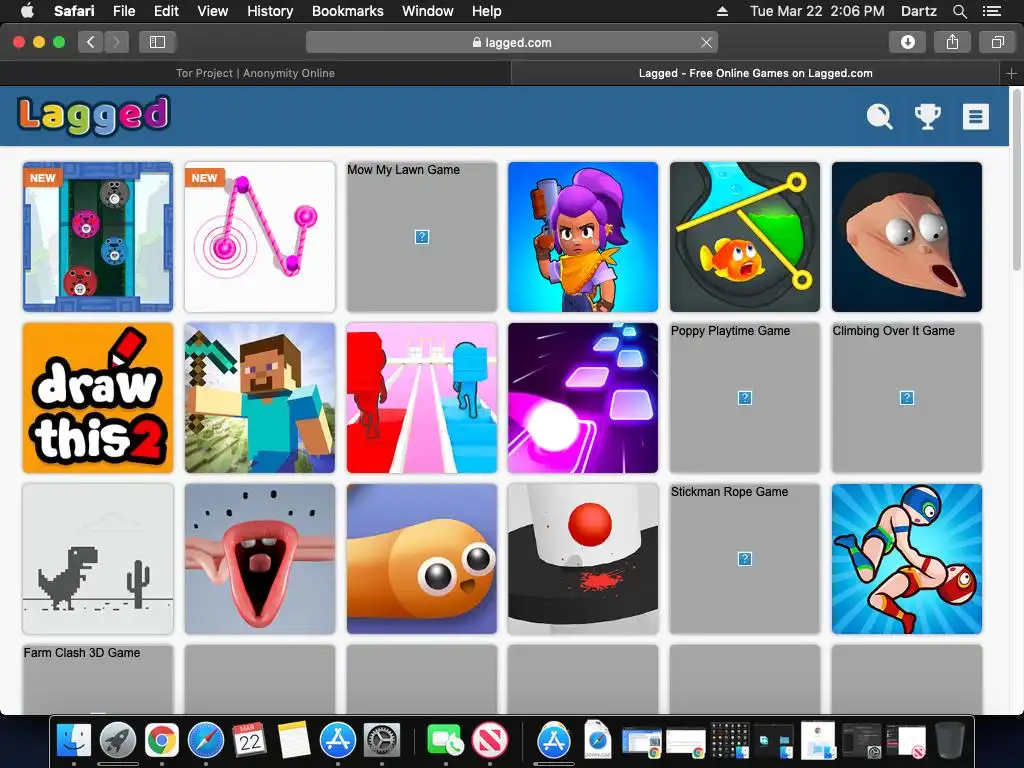
Task: Open the Dartz user menu
Action: point(918,11)
